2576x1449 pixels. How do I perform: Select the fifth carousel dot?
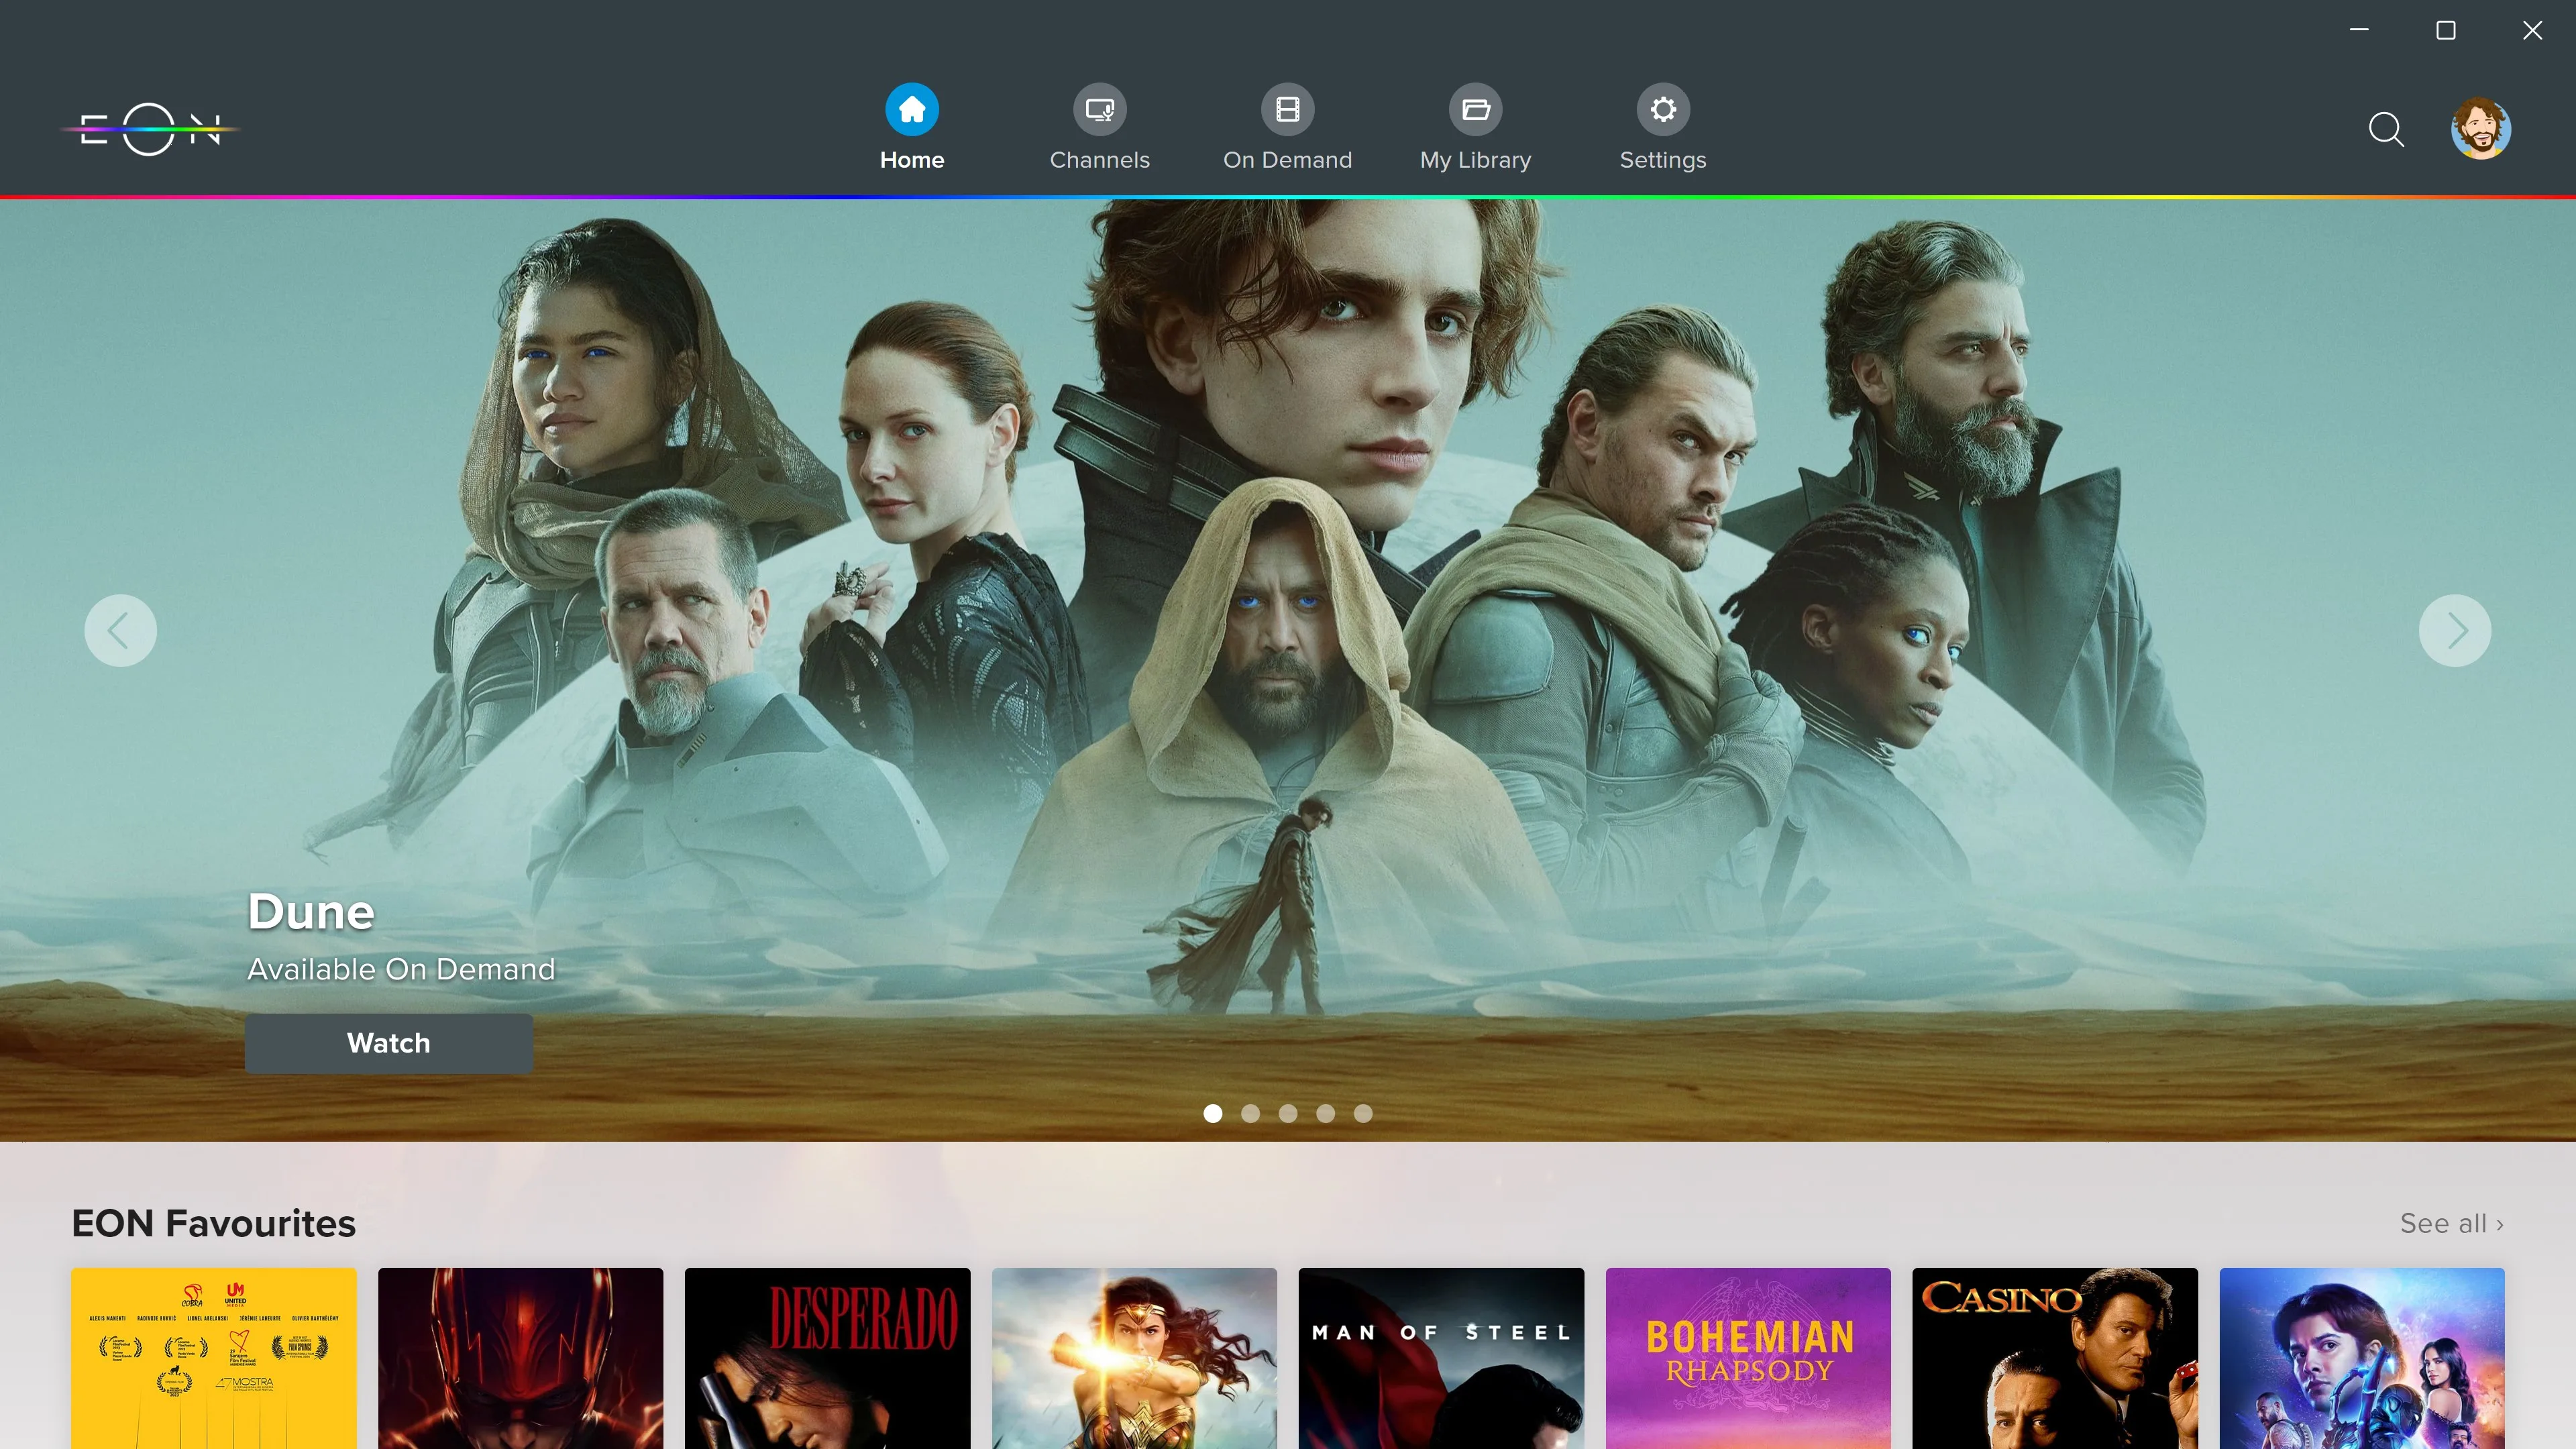click(x=1363, y=1113)
